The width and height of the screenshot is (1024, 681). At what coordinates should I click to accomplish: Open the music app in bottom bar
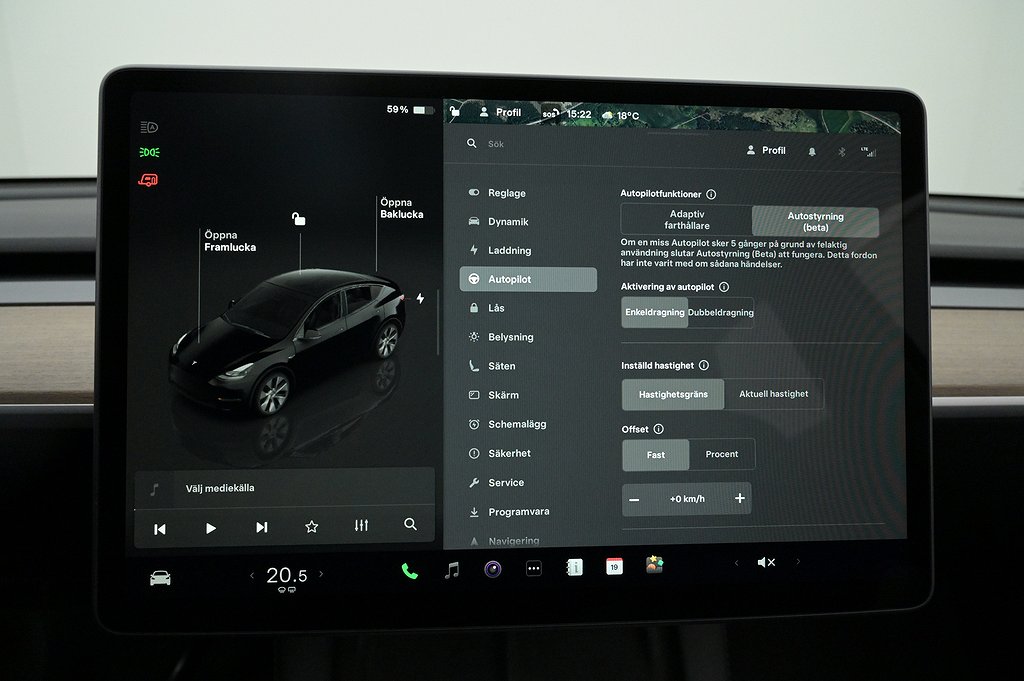[x=452, y=570]
